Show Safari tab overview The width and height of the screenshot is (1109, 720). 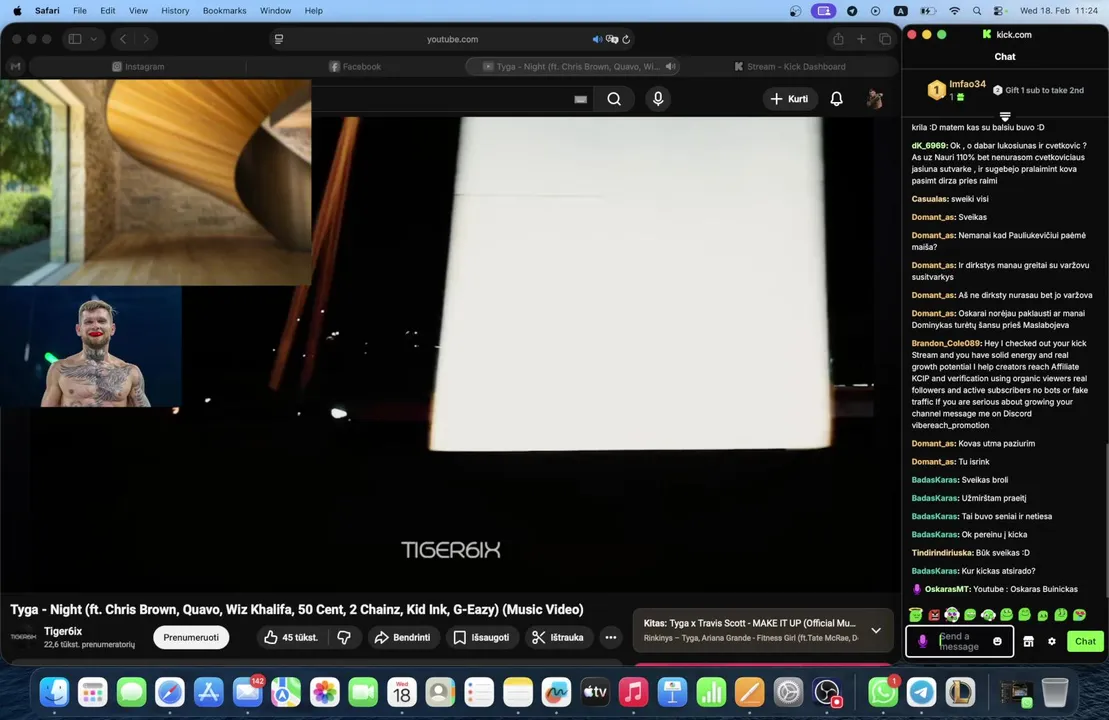885,39
